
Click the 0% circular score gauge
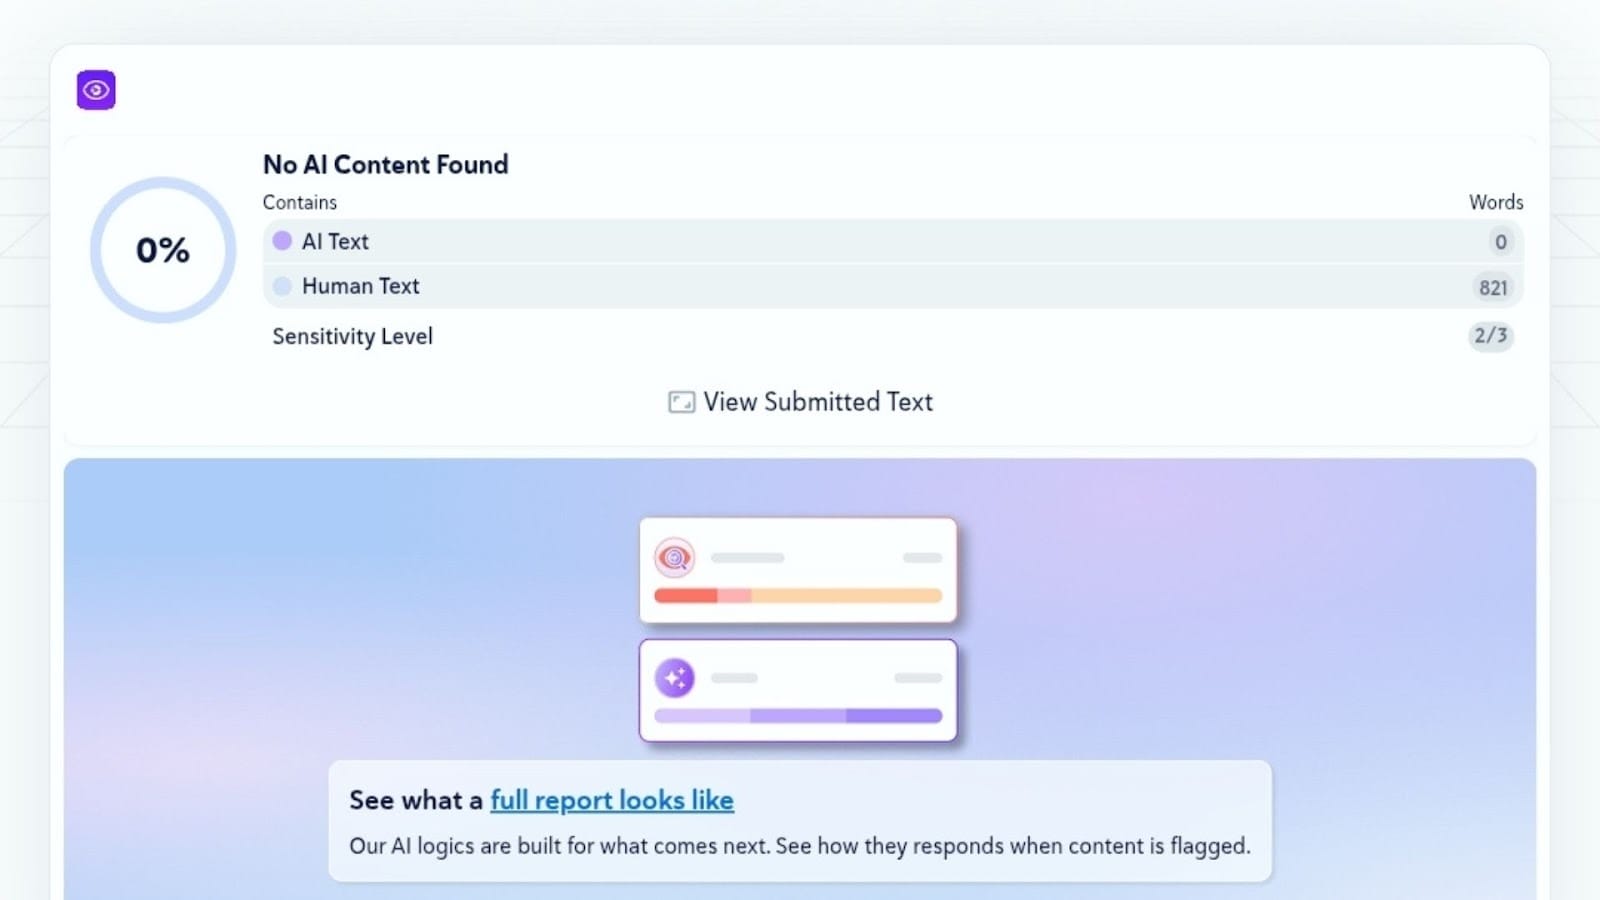pyautogui.click(x=163, y=250)
